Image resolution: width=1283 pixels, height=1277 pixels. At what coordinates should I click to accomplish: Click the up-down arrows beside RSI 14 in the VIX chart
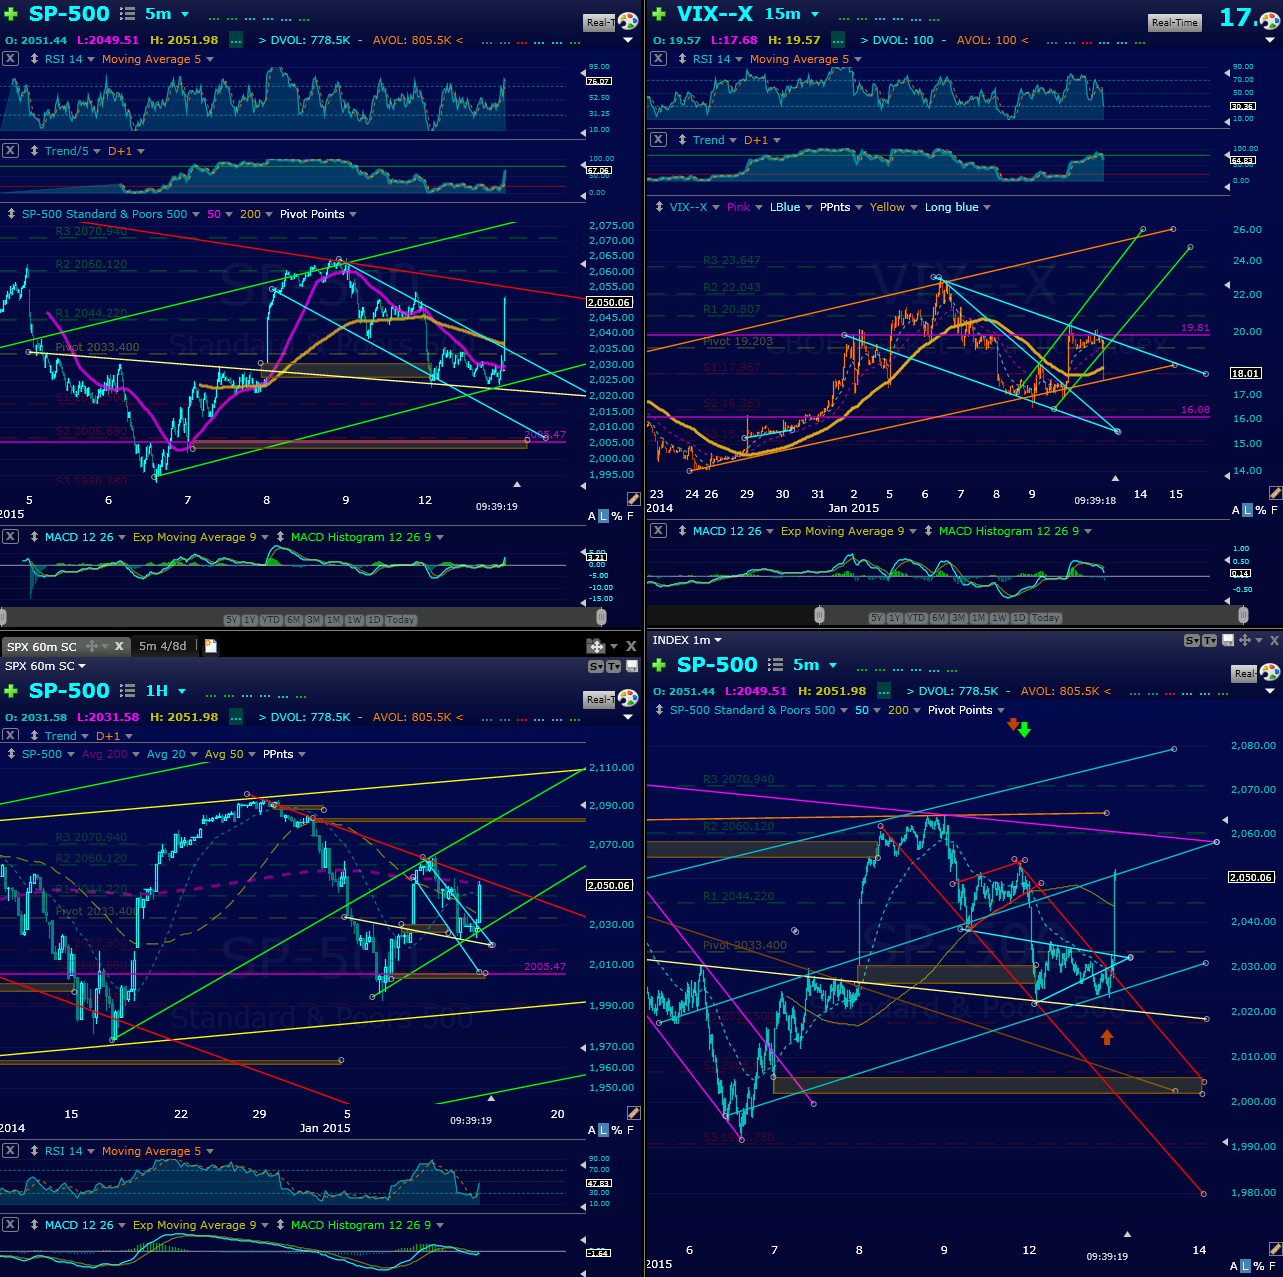pos(682,59)
